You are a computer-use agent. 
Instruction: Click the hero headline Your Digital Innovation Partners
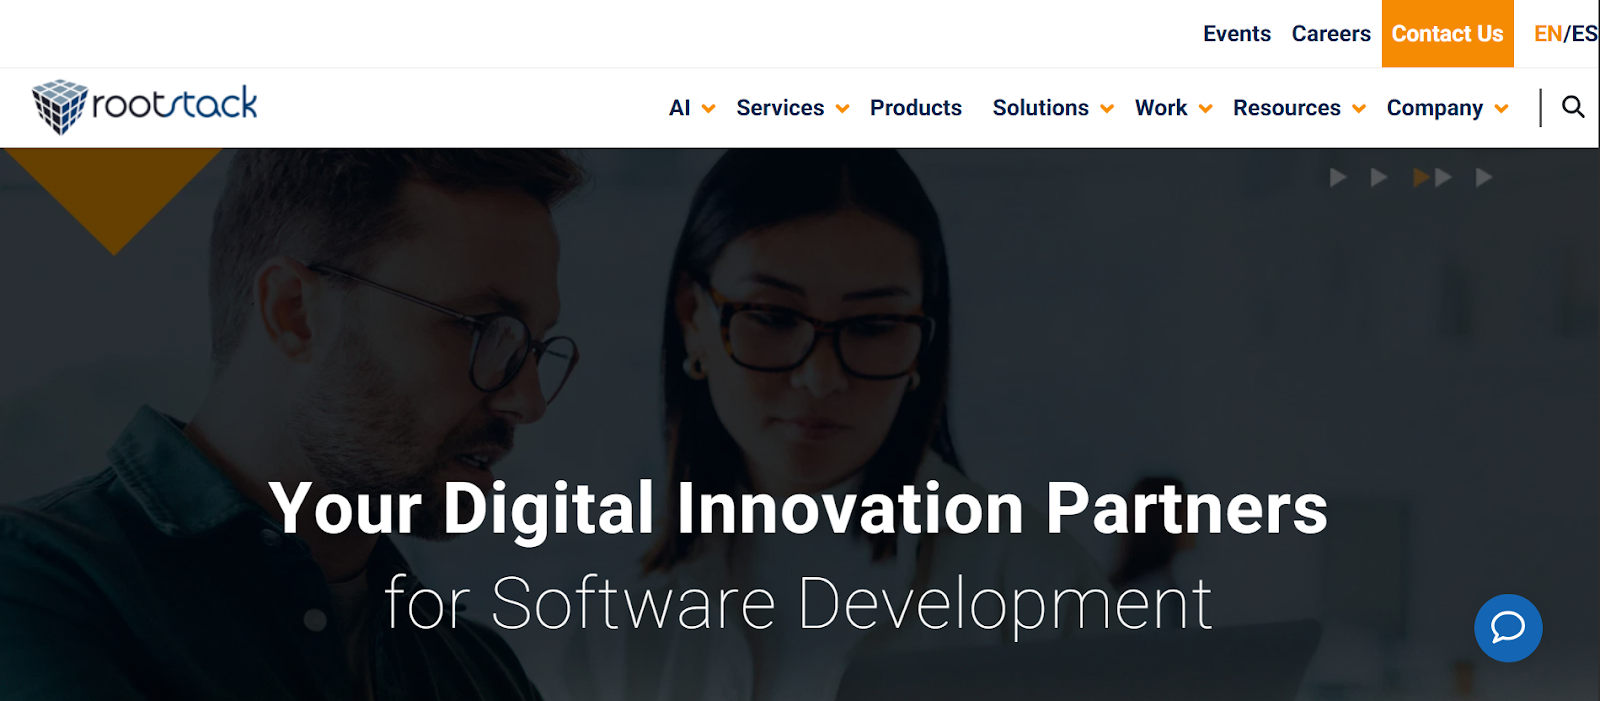pos(797,509)
